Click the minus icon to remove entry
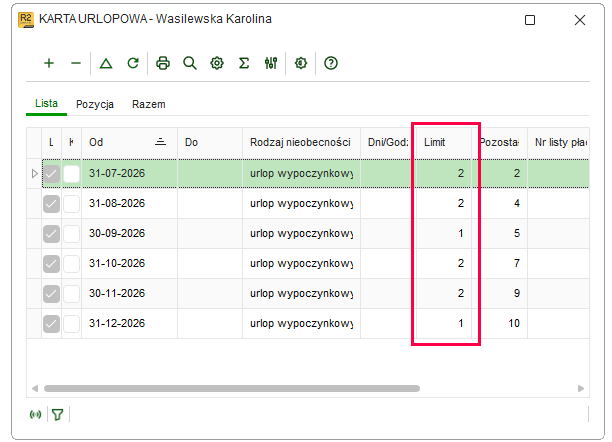 (x=76, y=63)
